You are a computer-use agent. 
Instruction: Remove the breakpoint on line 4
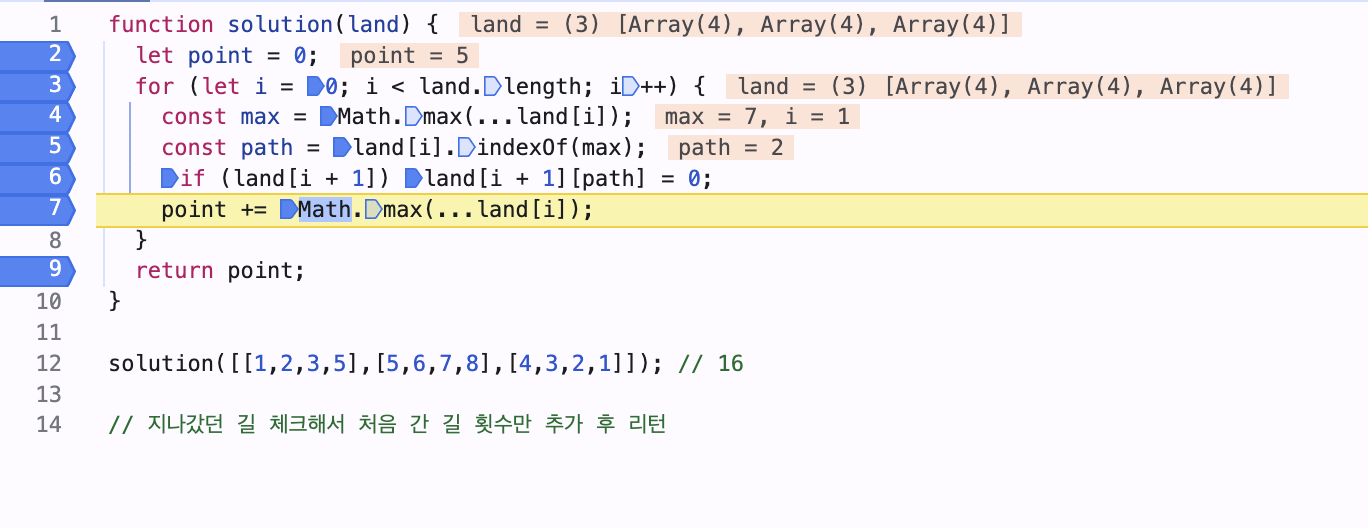(x=38, y=117)
